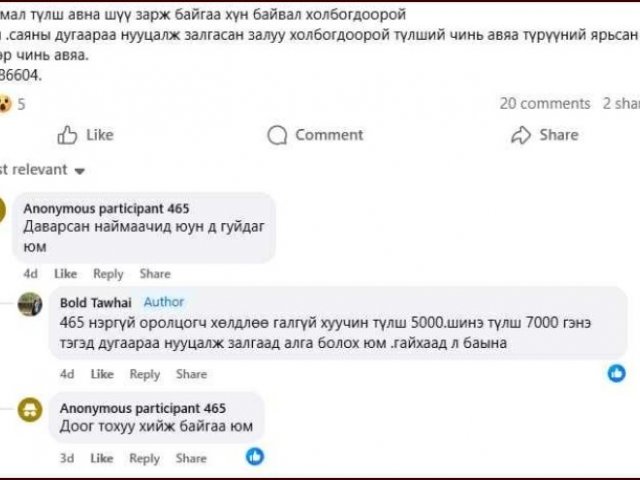Open the shares count link
This screenshot has width=640, height=480.
click(x=620, y=103)
